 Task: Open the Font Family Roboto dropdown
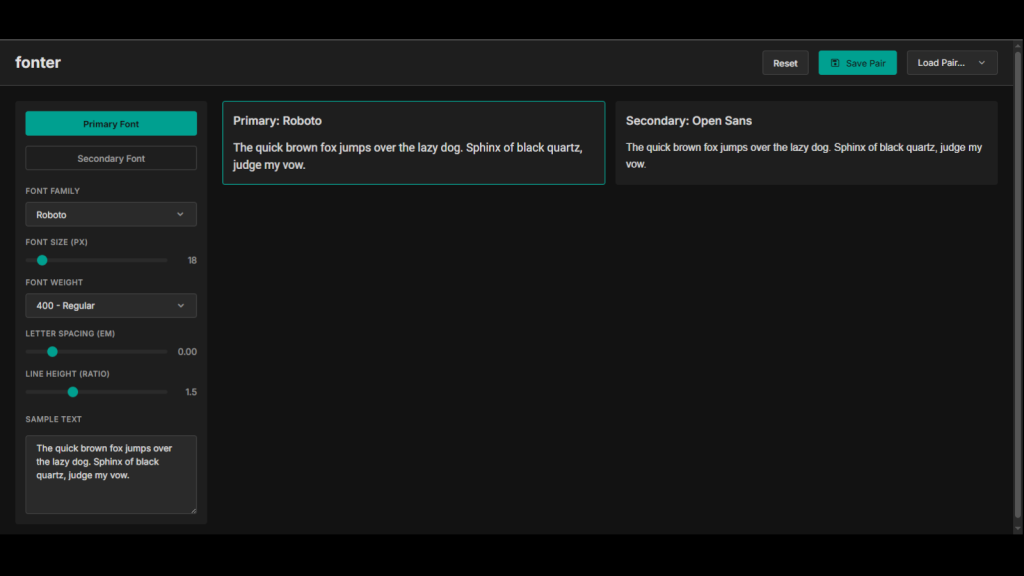pos(111,214)
